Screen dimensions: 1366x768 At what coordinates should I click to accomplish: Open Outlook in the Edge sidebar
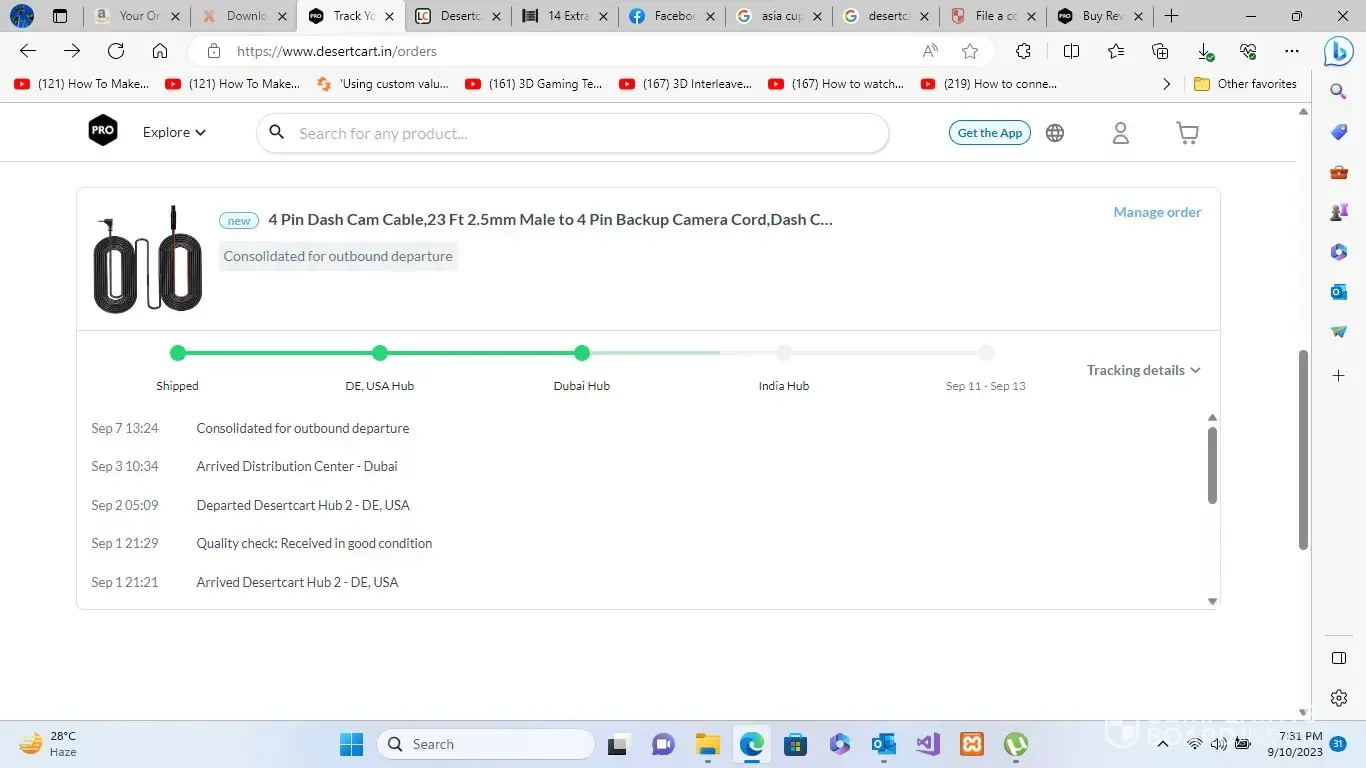[x=1339, y=292]
